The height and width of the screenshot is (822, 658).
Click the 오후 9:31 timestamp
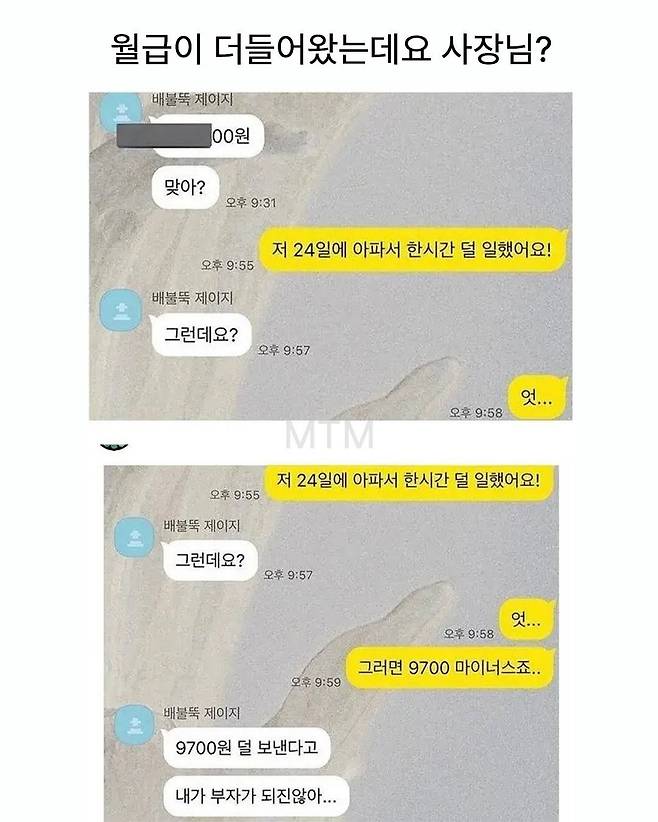251,202
